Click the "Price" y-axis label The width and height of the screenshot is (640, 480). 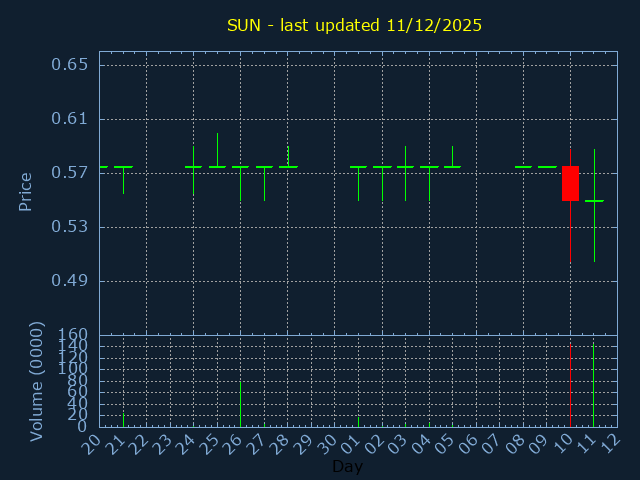(x=26, y=191)
